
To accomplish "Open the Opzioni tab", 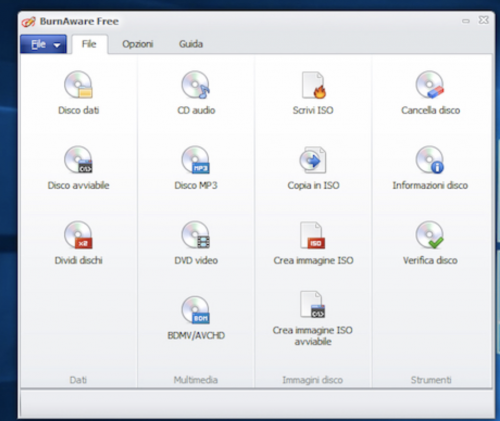I will (x=138, y=44).
